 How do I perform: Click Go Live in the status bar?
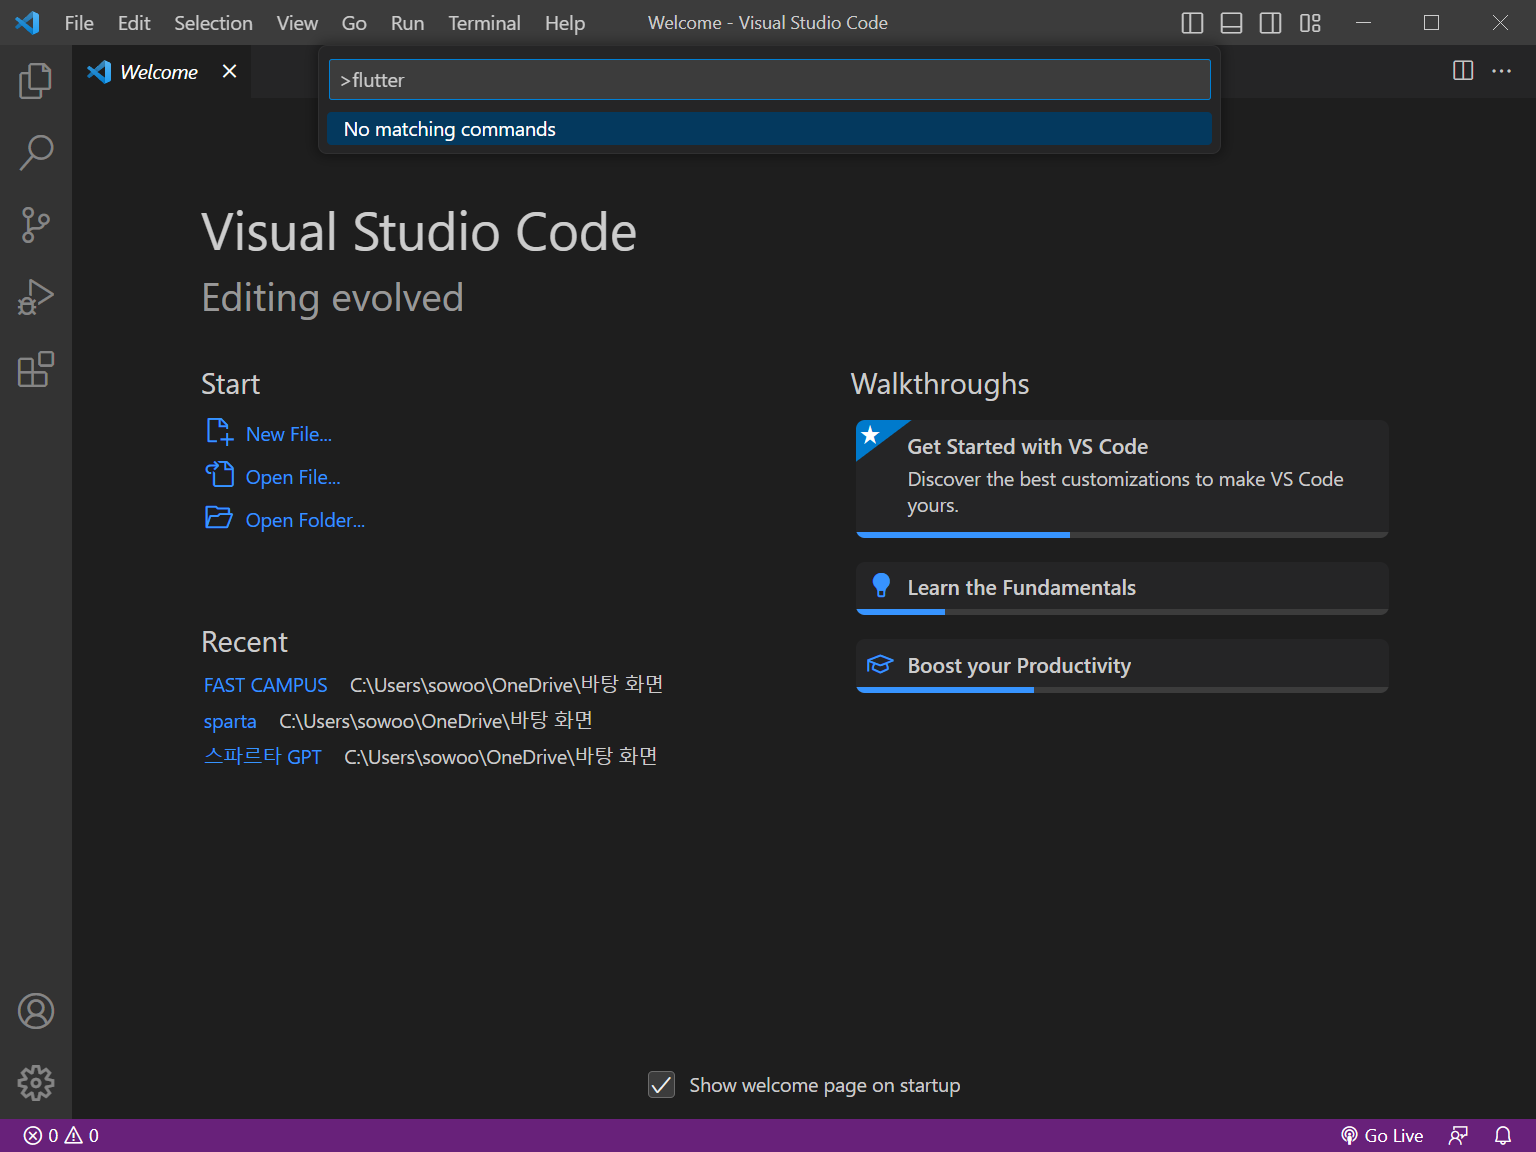click(1382, 1136)
